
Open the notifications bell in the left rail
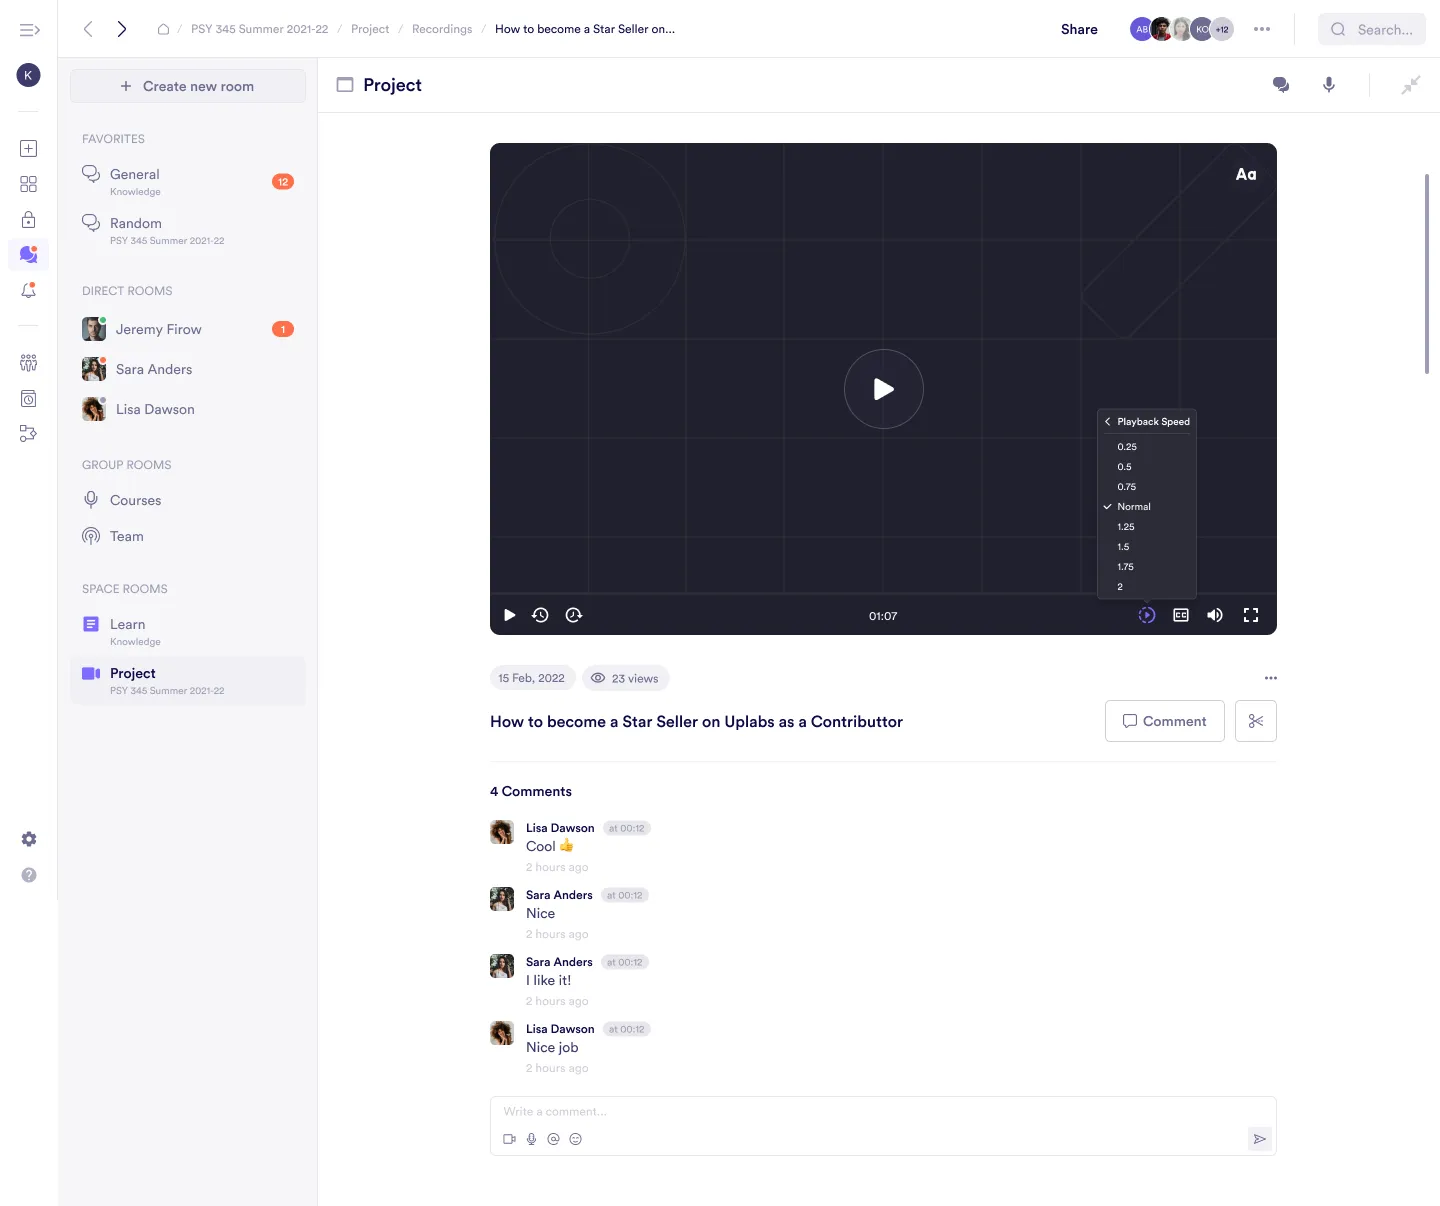coord(29,290)
